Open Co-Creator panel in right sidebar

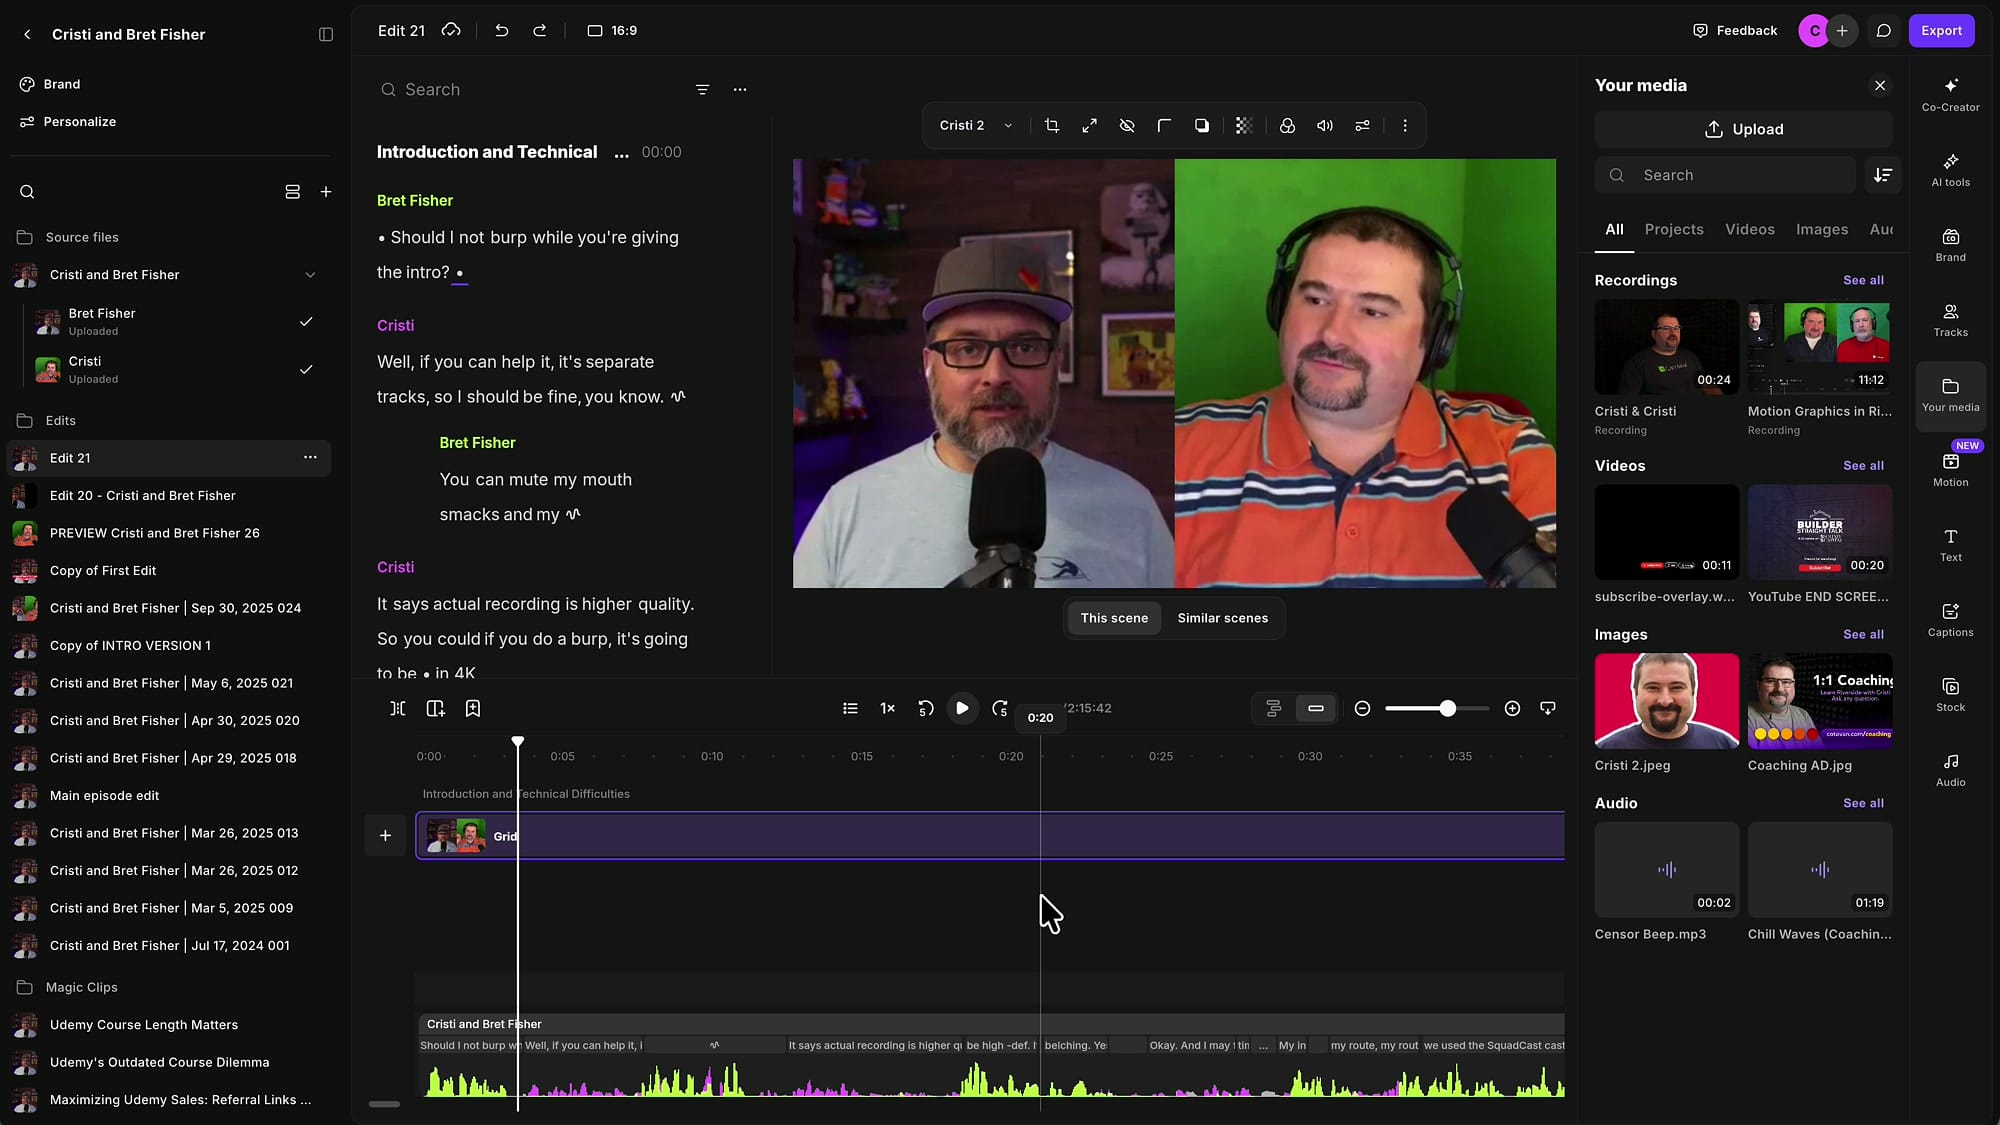1950,94
